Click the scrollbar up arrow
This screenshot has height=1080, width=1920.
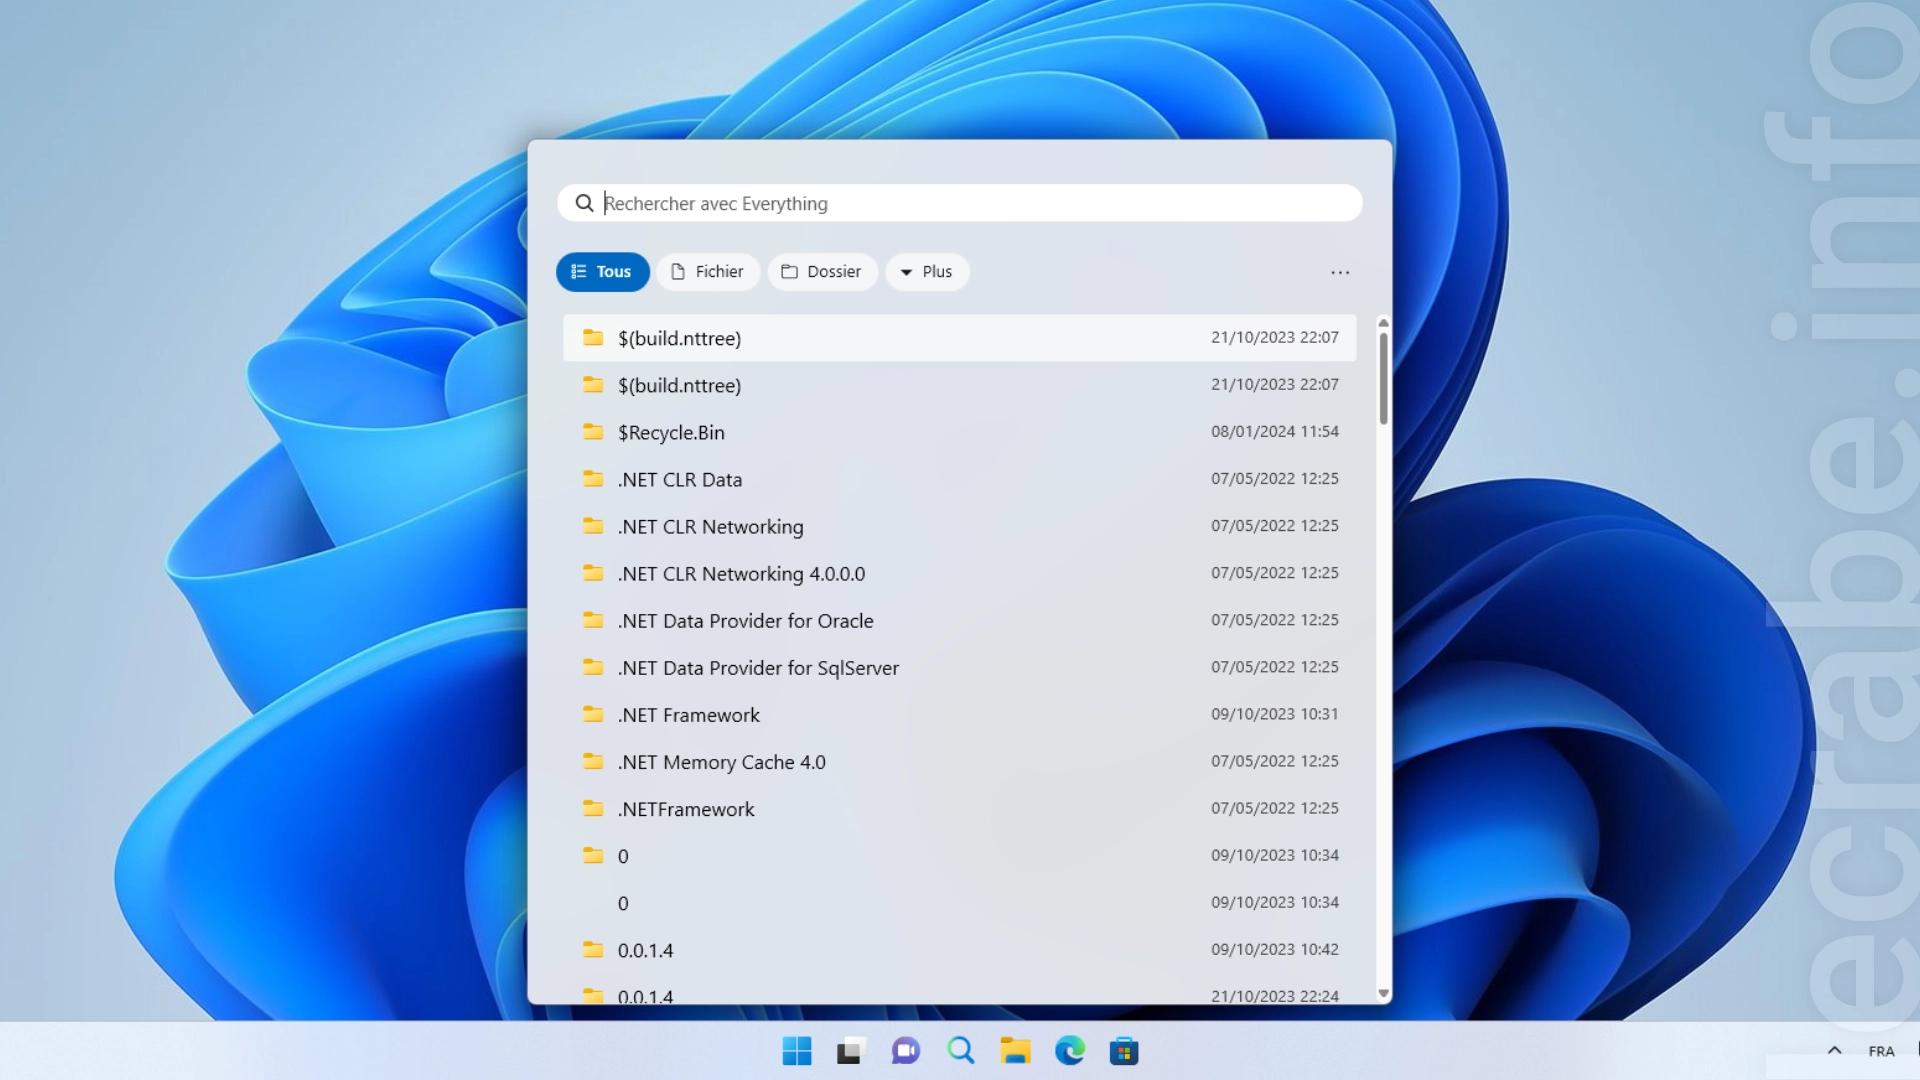1383,323
